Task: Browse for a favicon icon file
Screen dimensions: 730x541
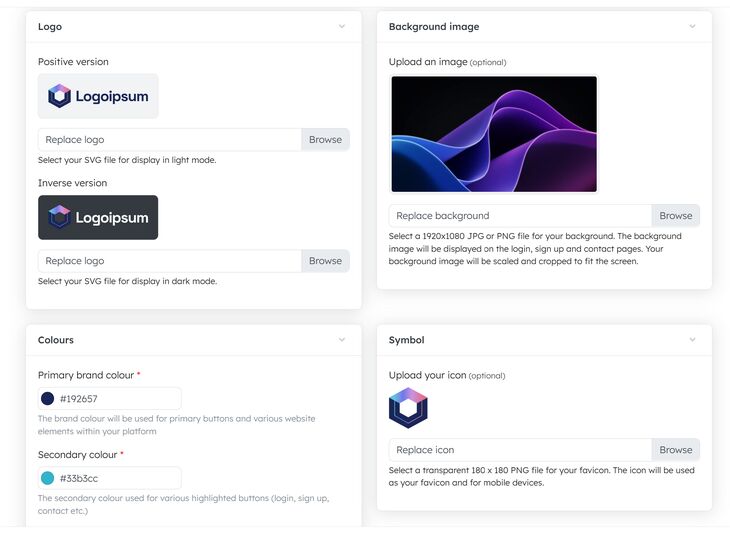Action: (x=675, y=450)
